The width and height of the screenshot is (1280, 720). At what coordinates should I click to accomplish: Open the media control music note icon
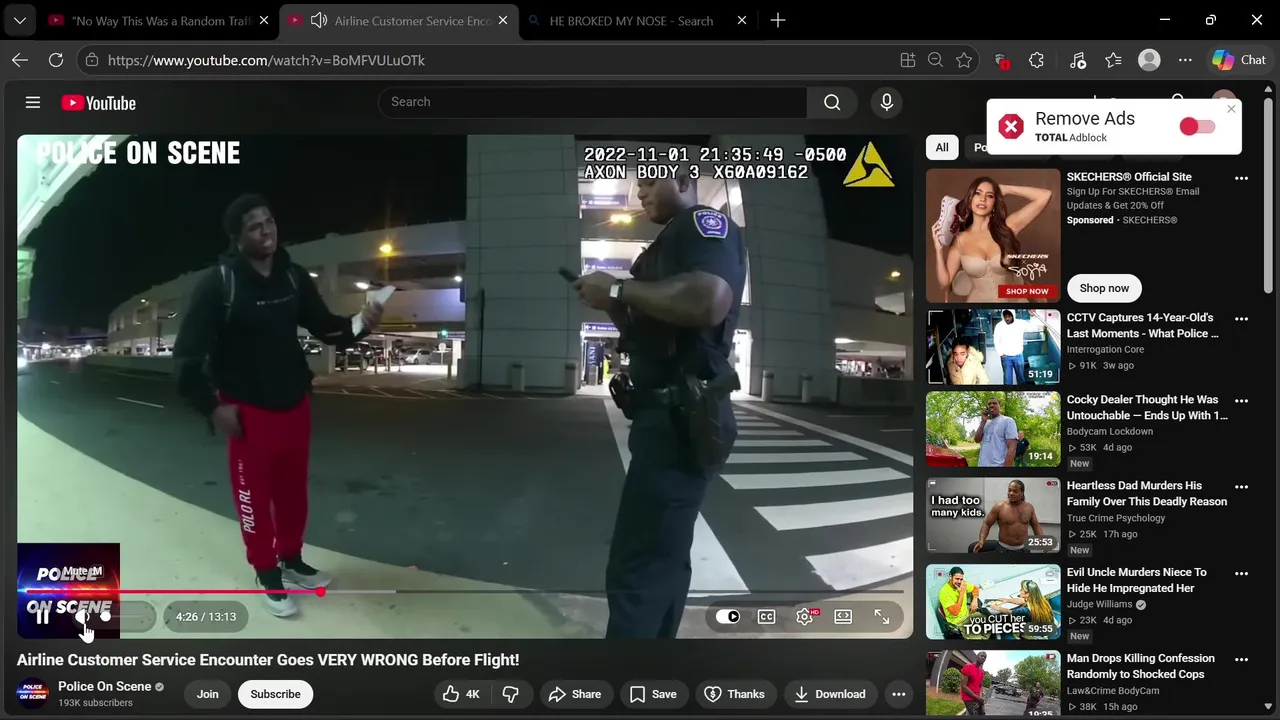1077,60
